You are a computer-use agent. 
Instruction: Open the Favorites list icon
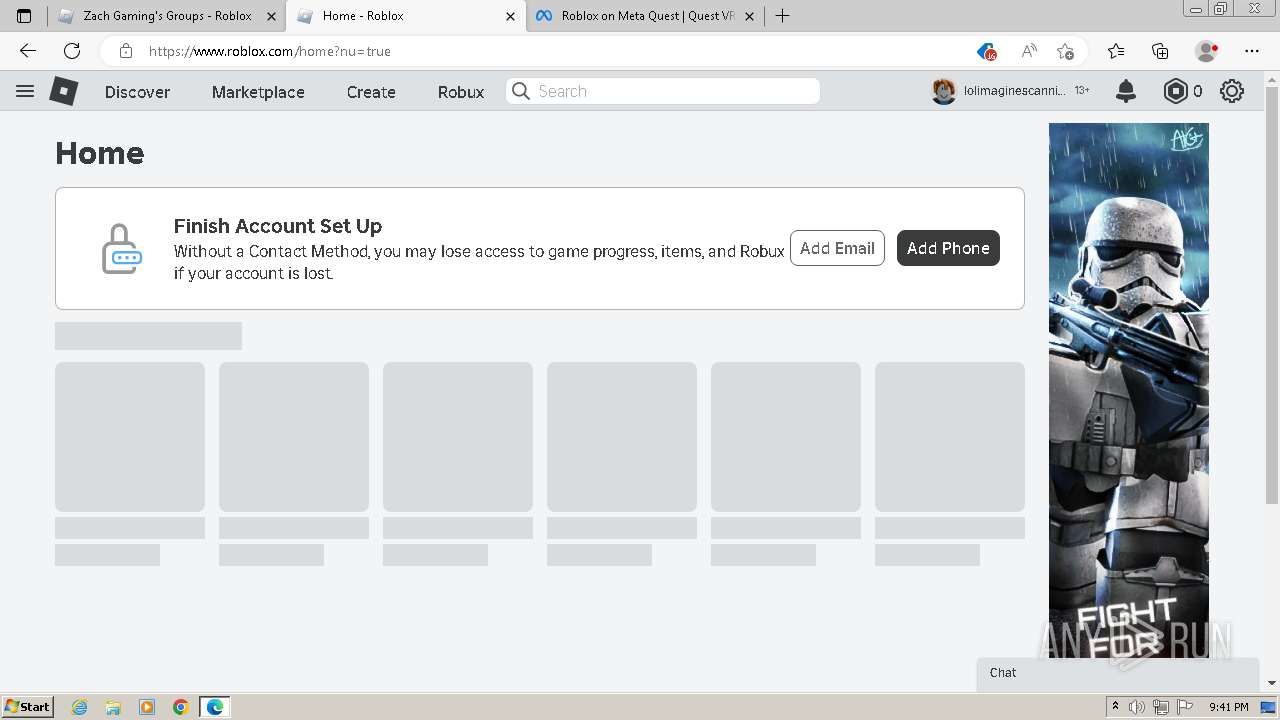(1116, 51)
